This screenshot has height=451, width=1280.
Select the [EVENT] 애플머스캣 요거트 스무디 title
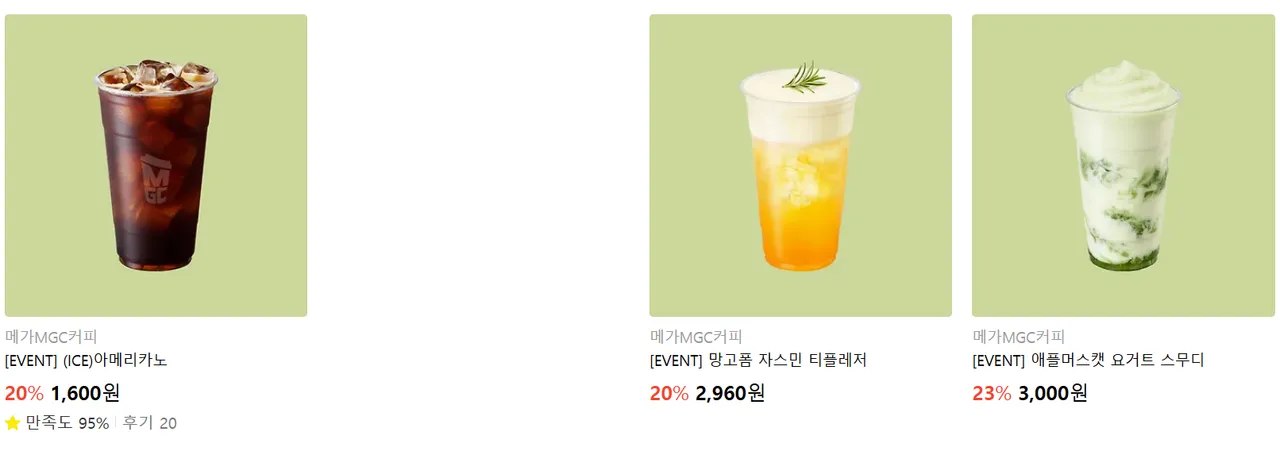click(1088, 360)
